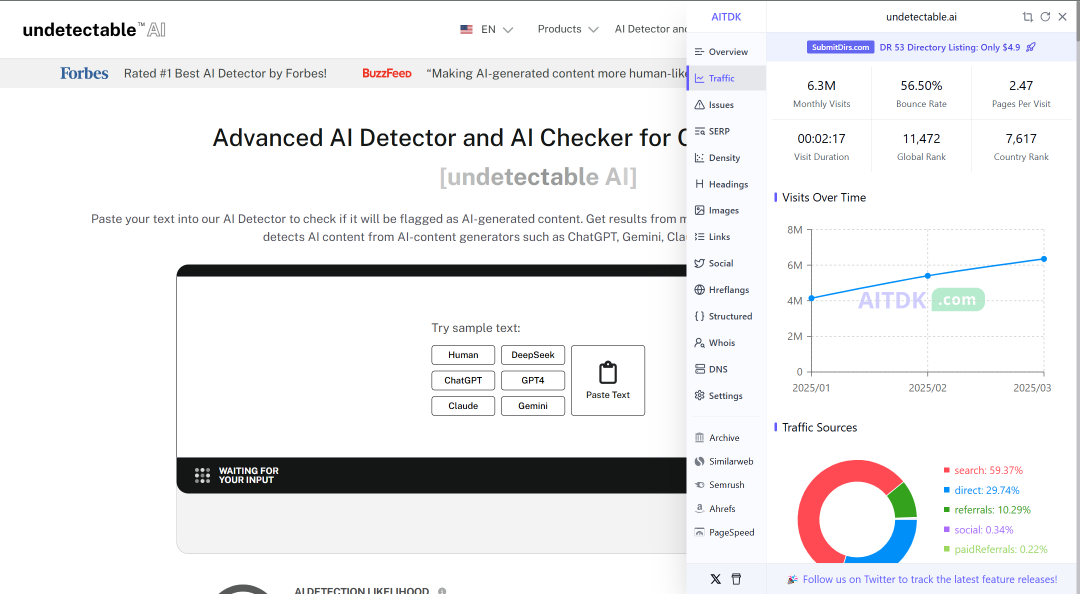Open the Overview section in AITDK sidebar
This screenshot has height=594, width=1080.
[726, 52]
